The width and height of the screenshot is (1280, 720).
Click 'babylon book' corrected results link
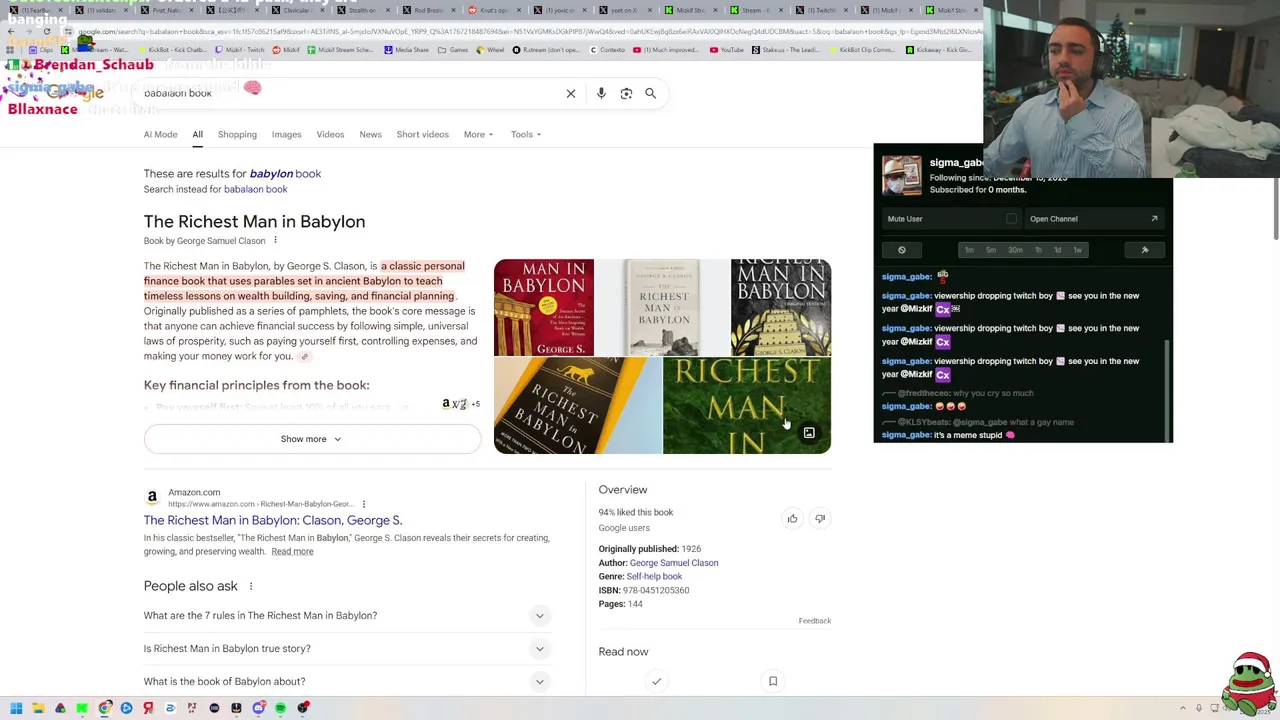[x=285, y=174]
